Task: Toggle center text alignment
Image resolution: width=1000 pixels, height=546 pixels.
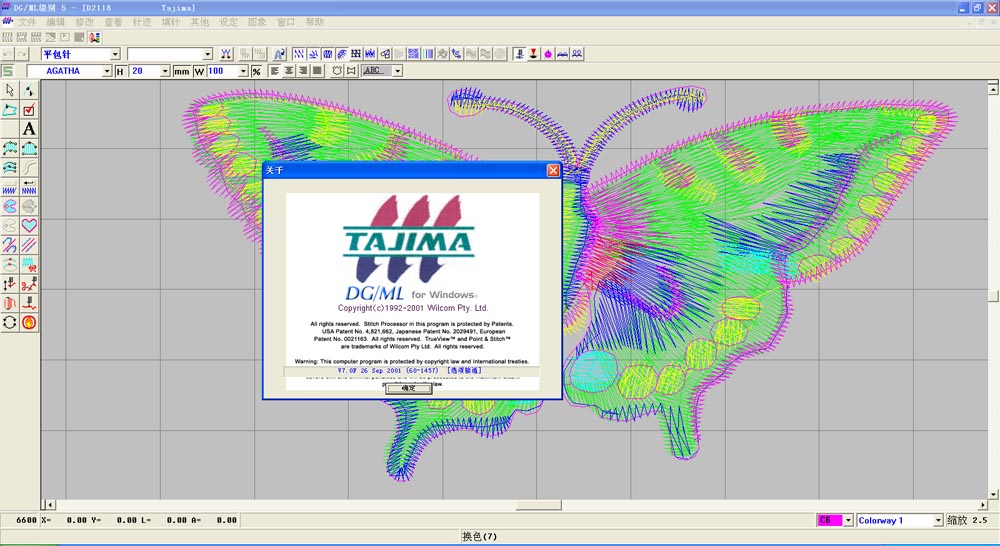Action: click(x=289, y=71)
